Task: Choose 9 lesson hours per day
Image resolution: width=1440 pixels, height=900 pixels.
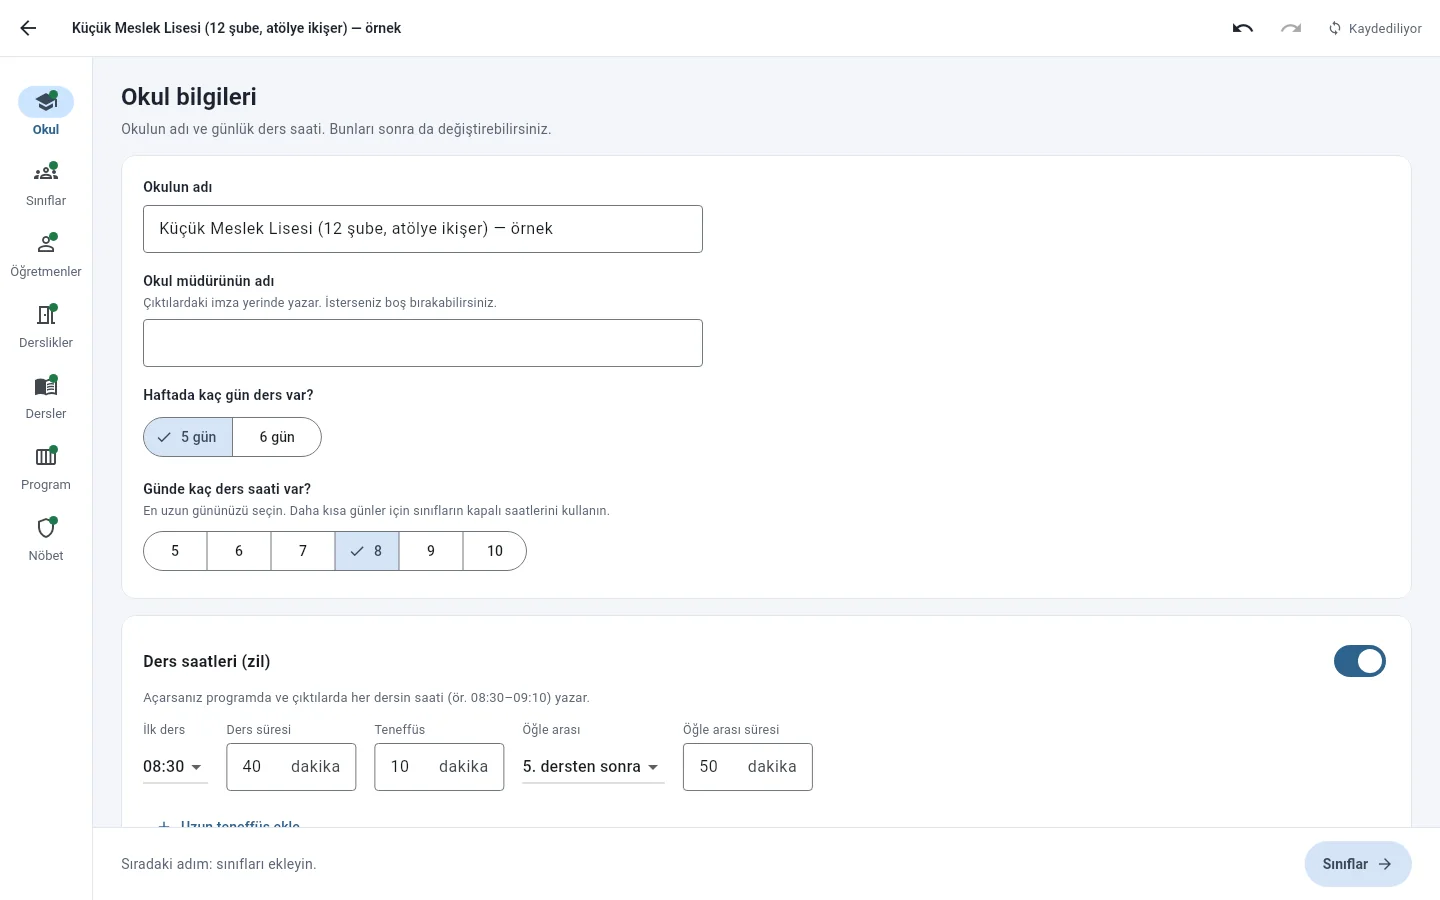Action: tap(431, 551)
